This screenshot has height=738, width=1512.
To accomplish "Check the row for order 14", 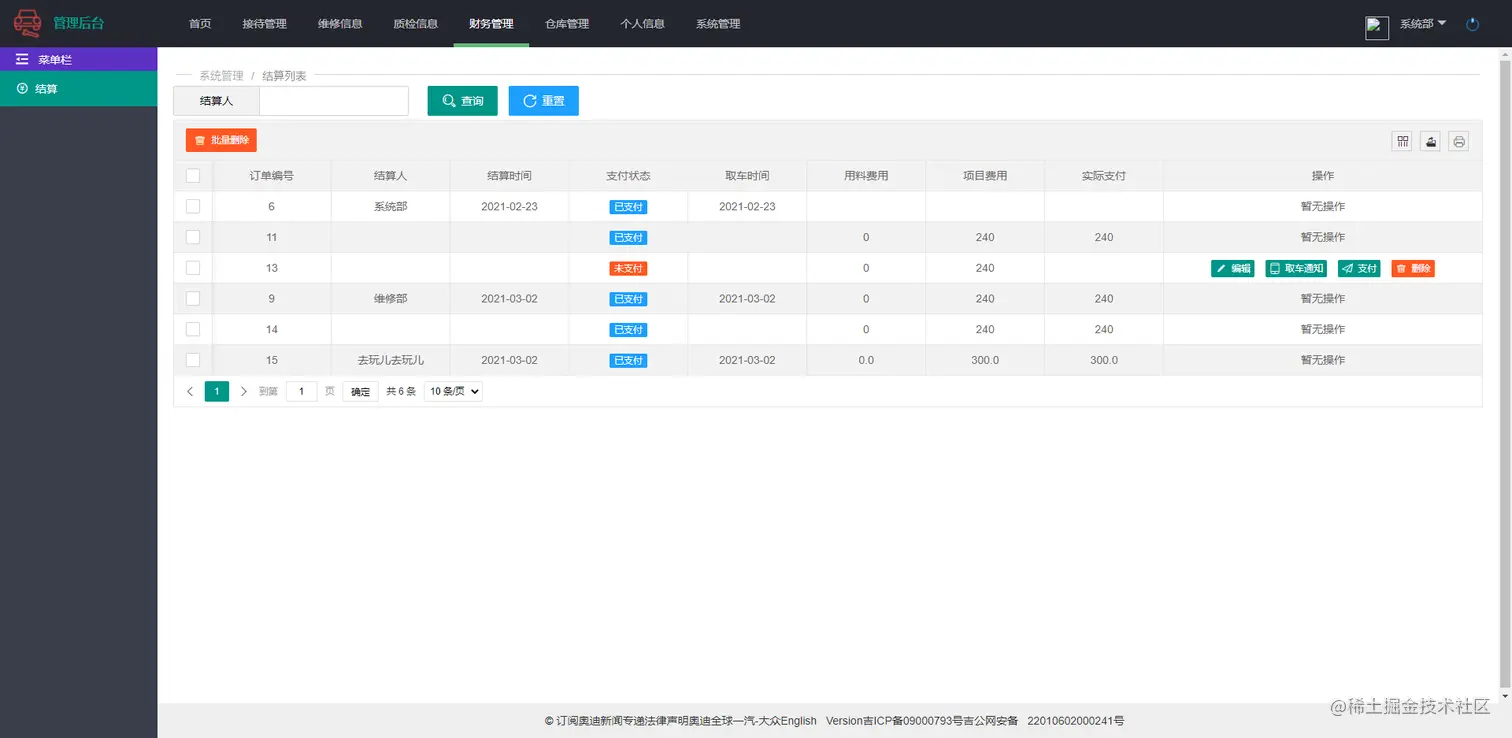I will [193, 329].
